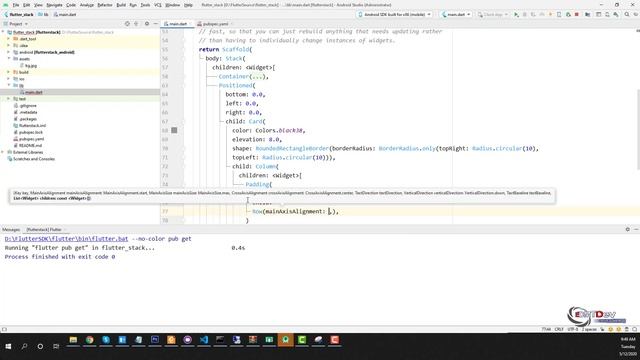Open the Navigate menu
This screenshot has height=360, width=640.
click(x=54, y=5)
